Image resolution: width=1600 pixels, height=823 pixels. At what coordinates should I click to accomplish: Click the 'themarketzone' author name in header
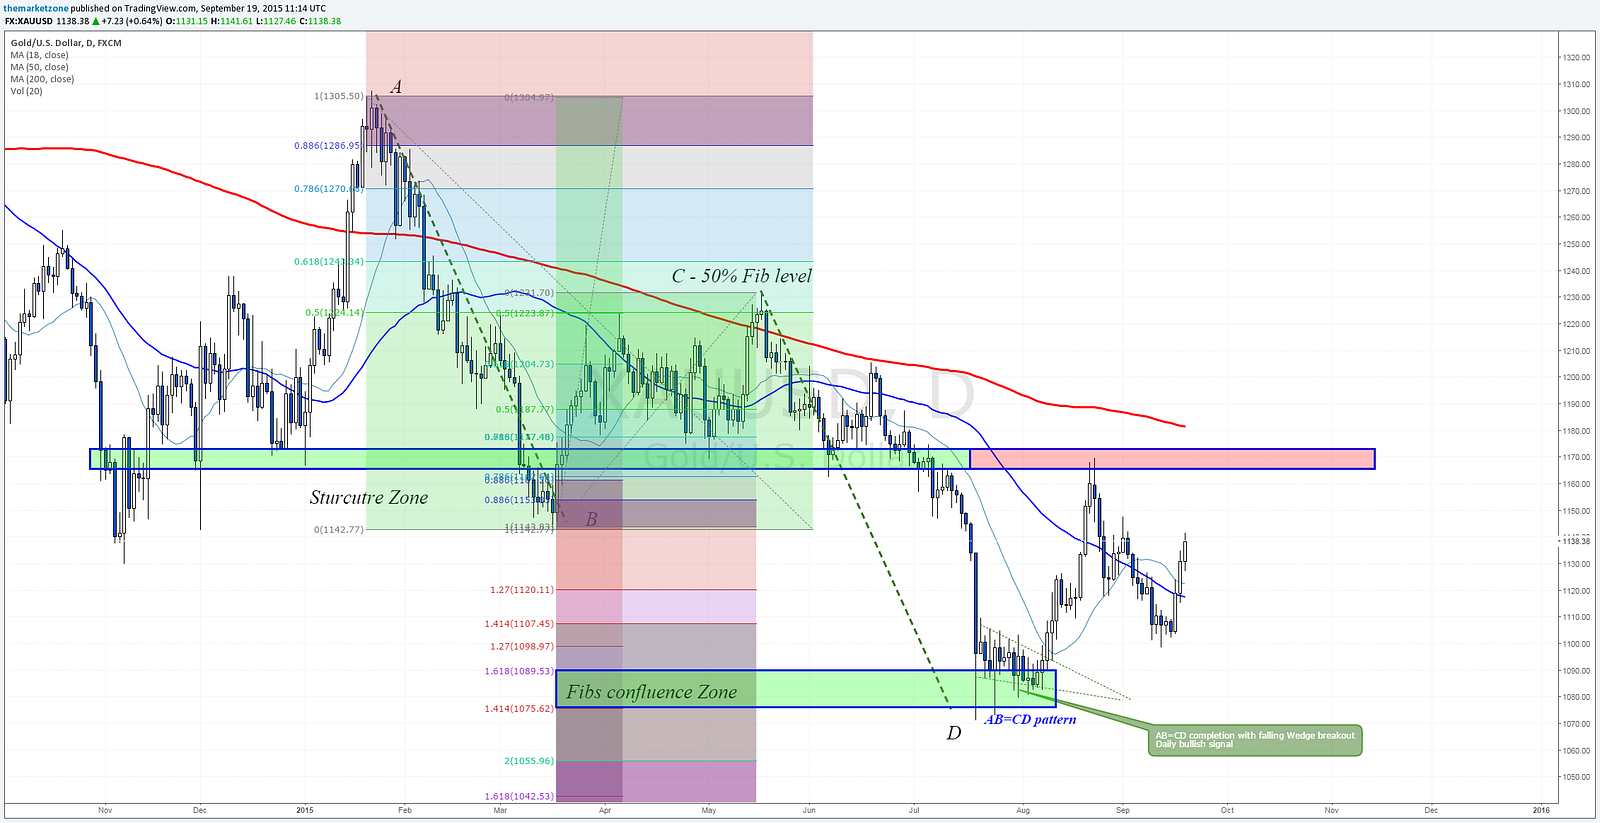pos(35,8)
